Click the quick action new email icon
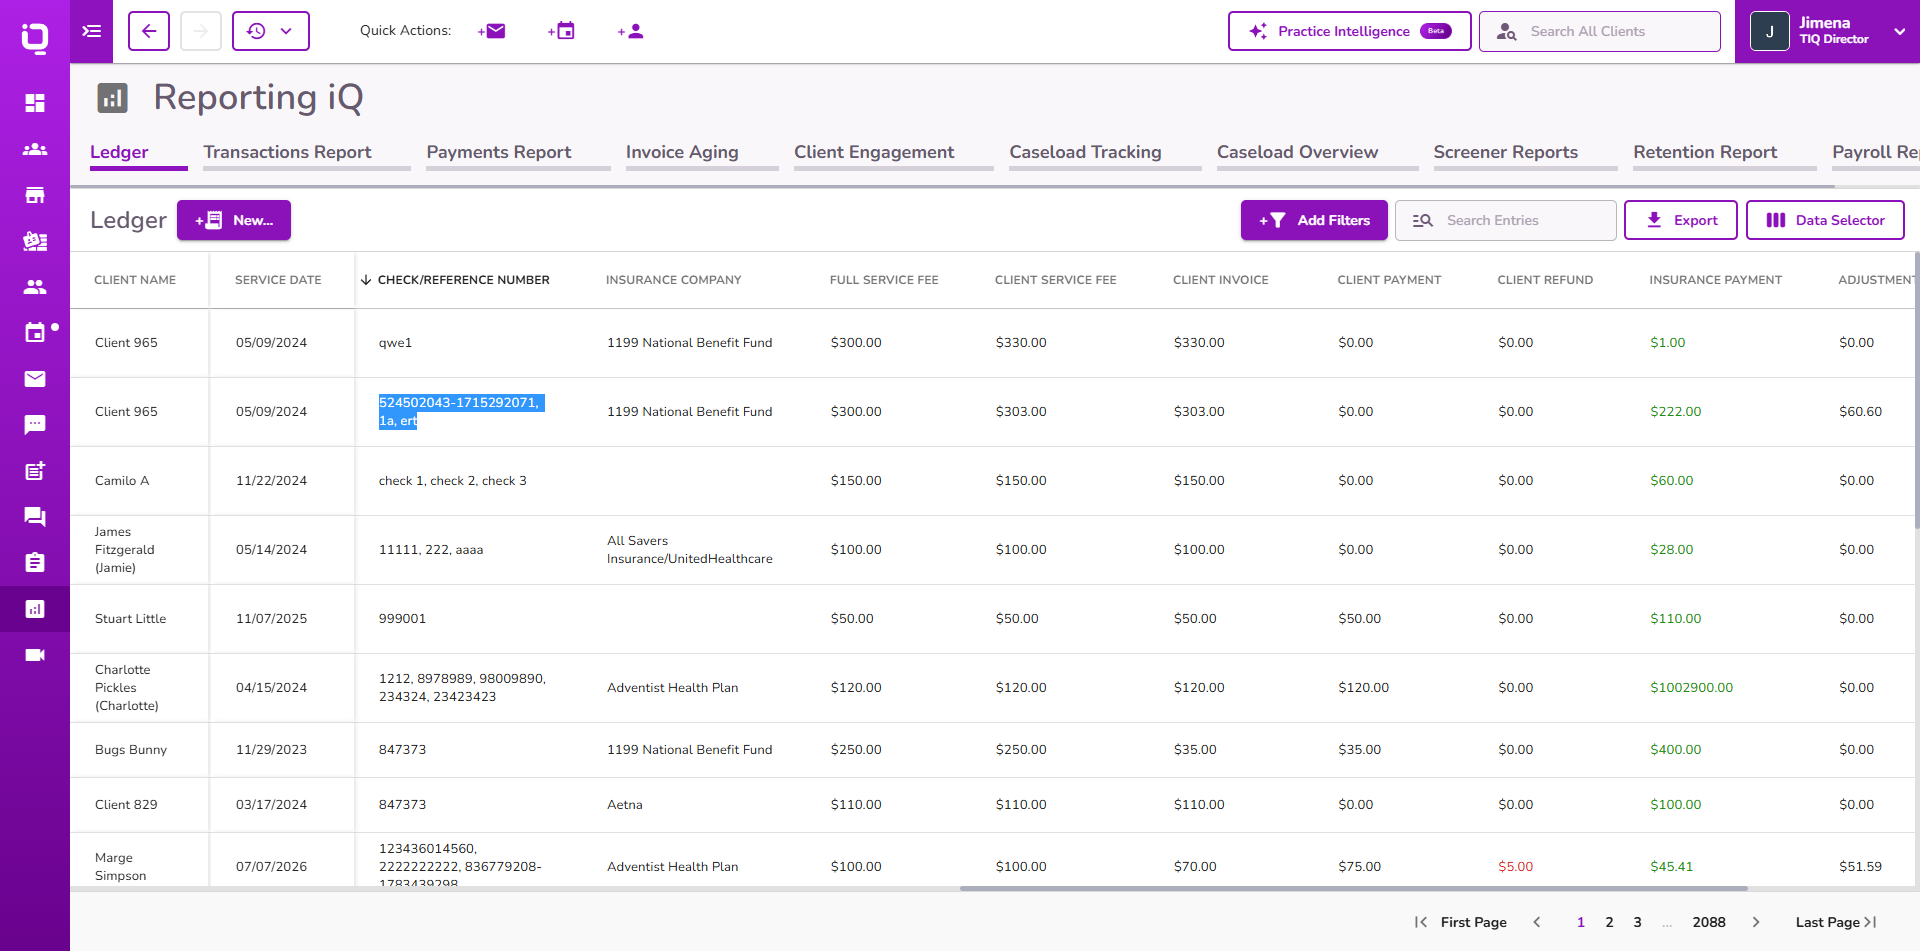Viewport: 1920px width, 952px height. click(492, 31)
